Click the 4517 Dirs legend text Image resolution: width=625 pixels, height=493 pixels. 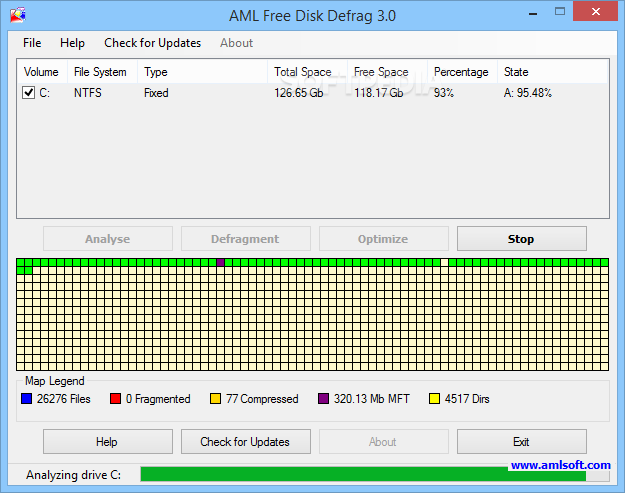tap(467, 399)
